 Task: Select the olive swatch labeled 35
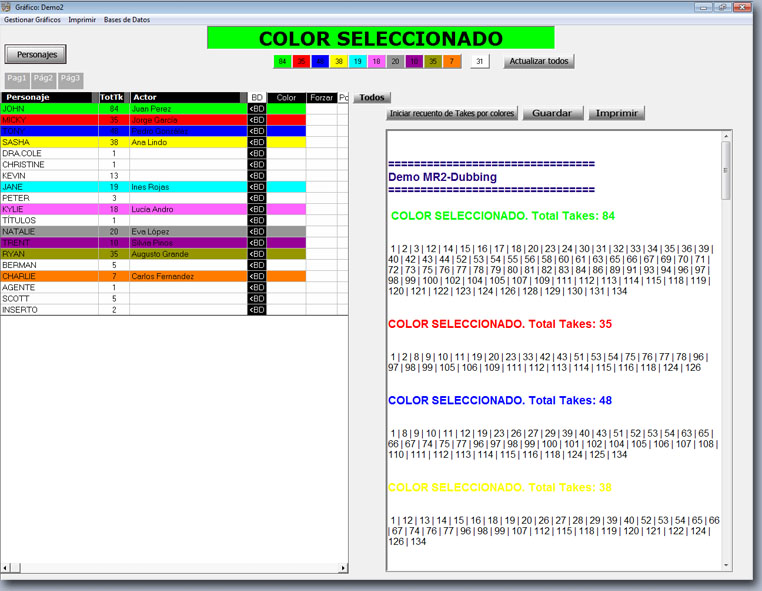(433, 61)
